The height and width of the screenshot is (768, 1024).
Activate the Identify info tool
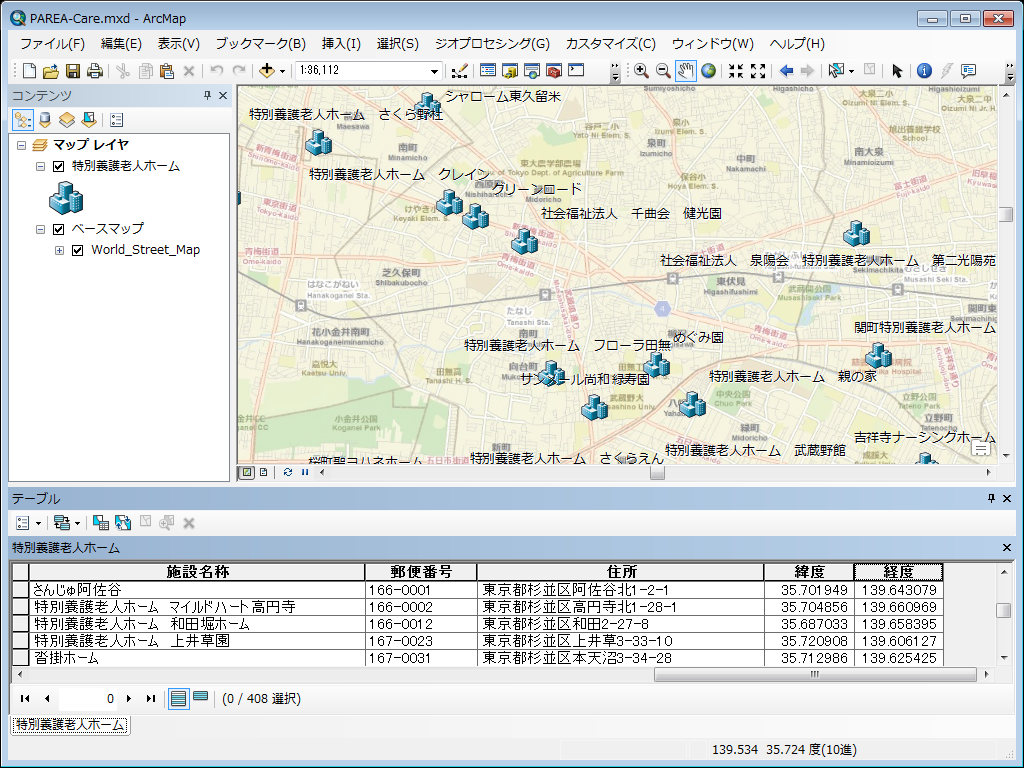coord(924,71)
